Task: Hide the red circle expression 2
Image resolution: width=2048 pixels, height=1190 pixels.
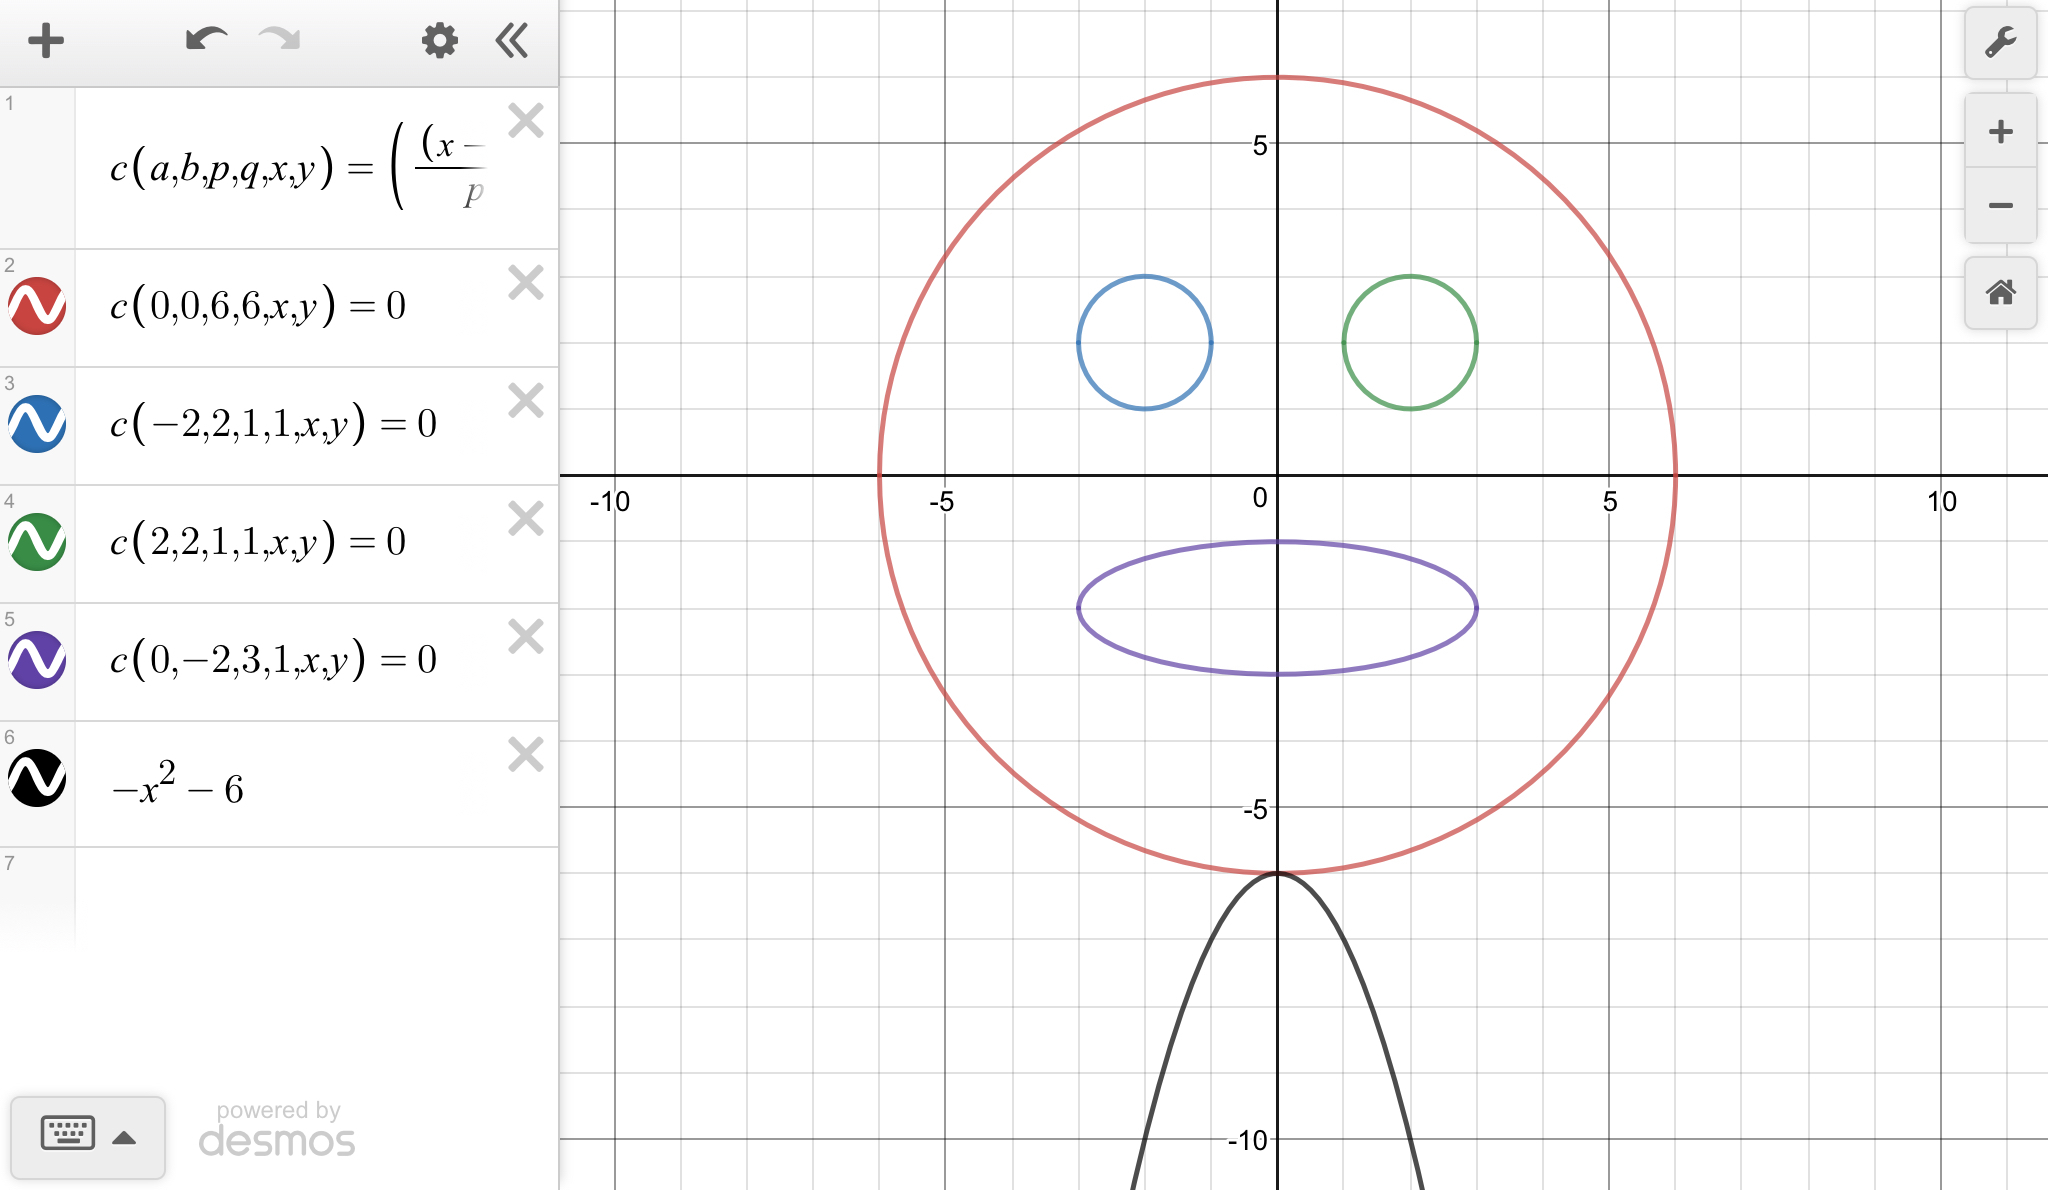Action: point(38,306)
